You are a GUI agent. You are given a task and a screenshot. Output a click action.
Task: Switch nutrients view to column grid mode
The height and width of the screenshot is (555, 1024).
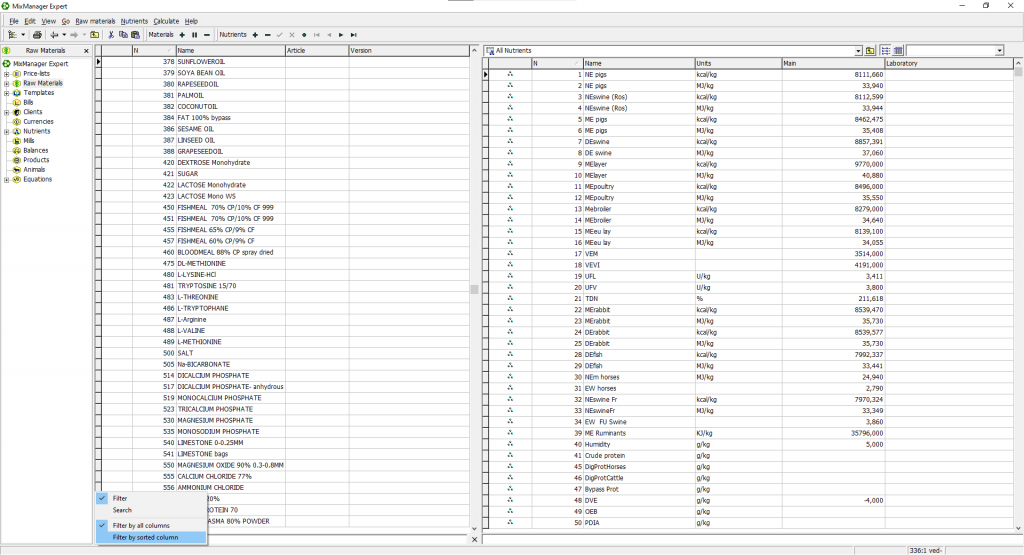coord(898,50)
